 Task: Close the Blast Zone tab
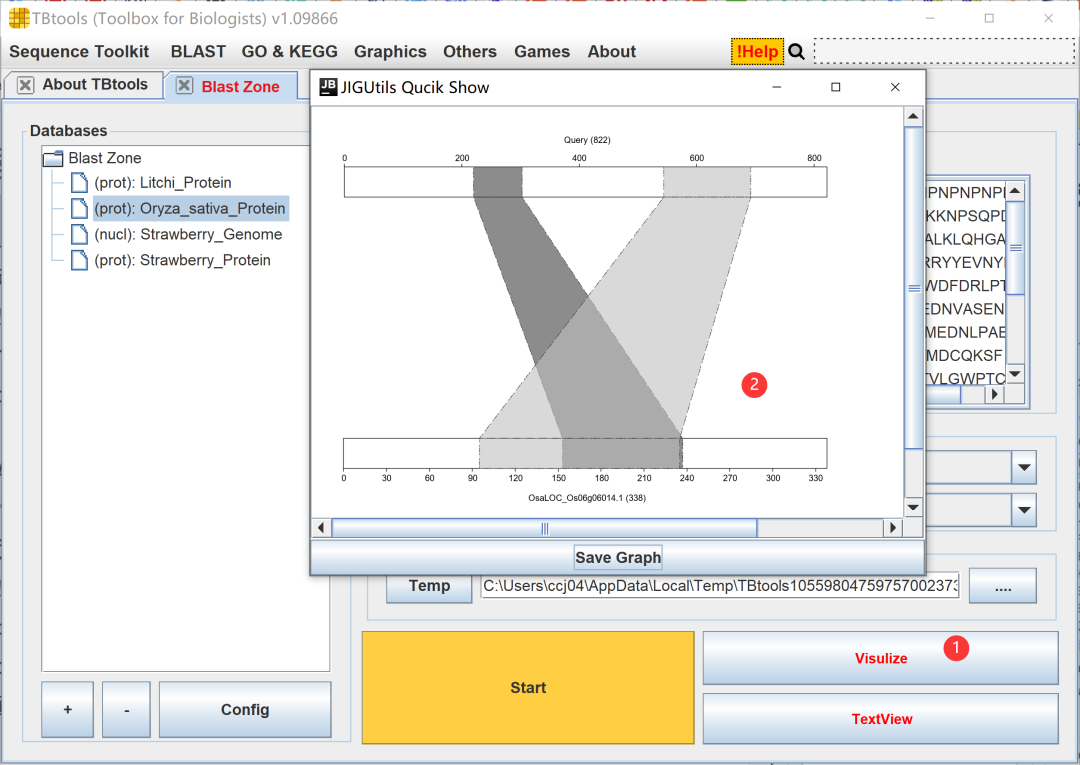[x=185, y=85]
